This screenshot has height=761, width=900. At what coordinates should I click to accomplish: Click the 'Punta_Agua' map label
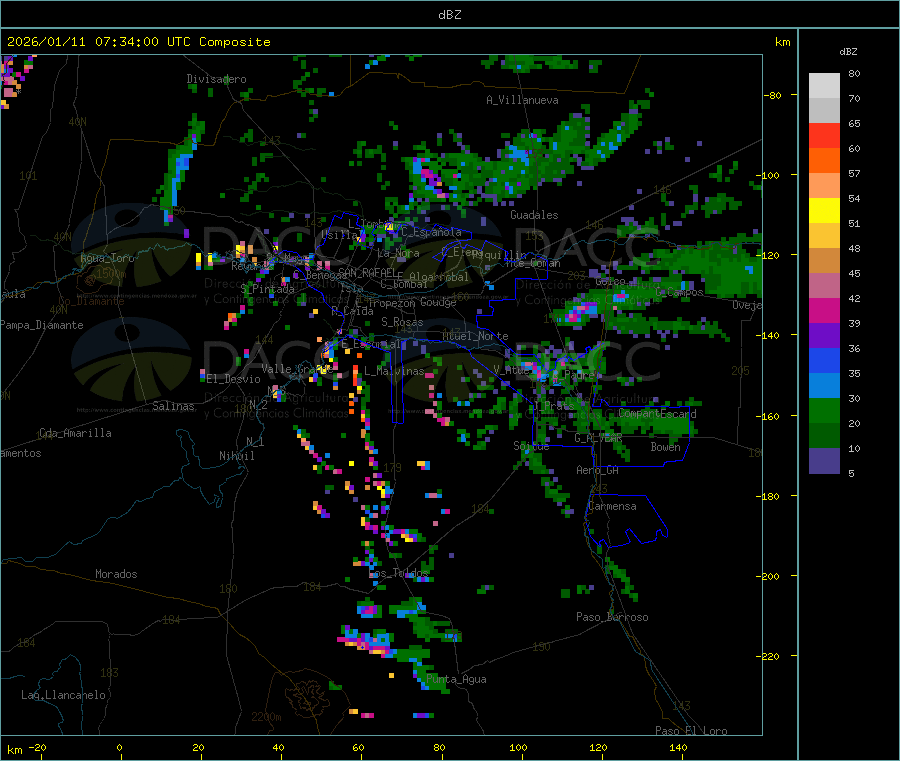pos(456,679)
